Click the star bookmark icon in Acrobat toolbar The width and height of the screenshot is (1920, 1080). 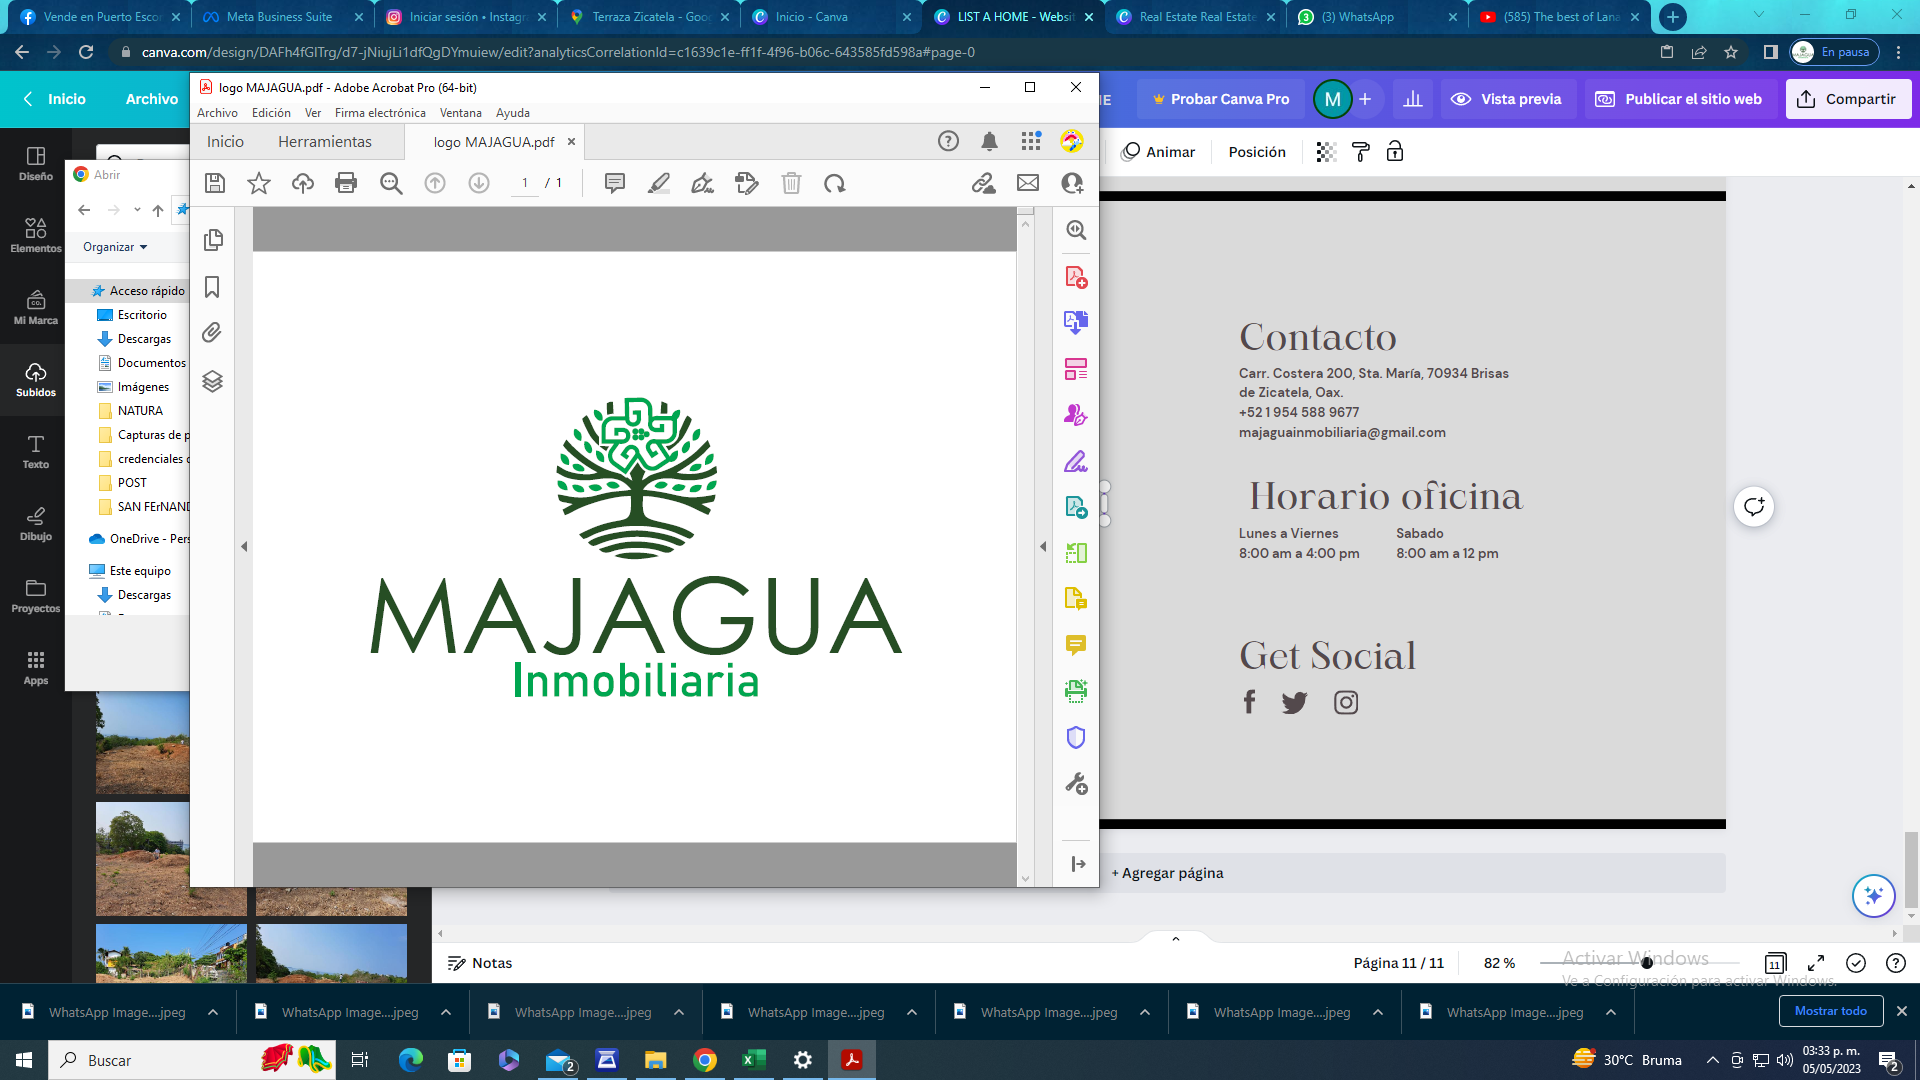click(259, 183)
